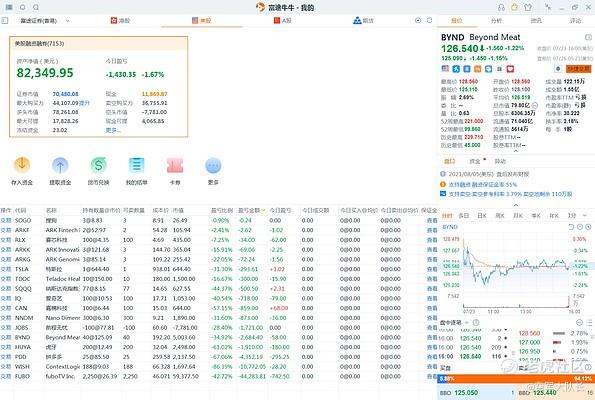Click the popout icon right of Beyond Meat title
This screenshot has height=400, width=595.
click(588, 37)
